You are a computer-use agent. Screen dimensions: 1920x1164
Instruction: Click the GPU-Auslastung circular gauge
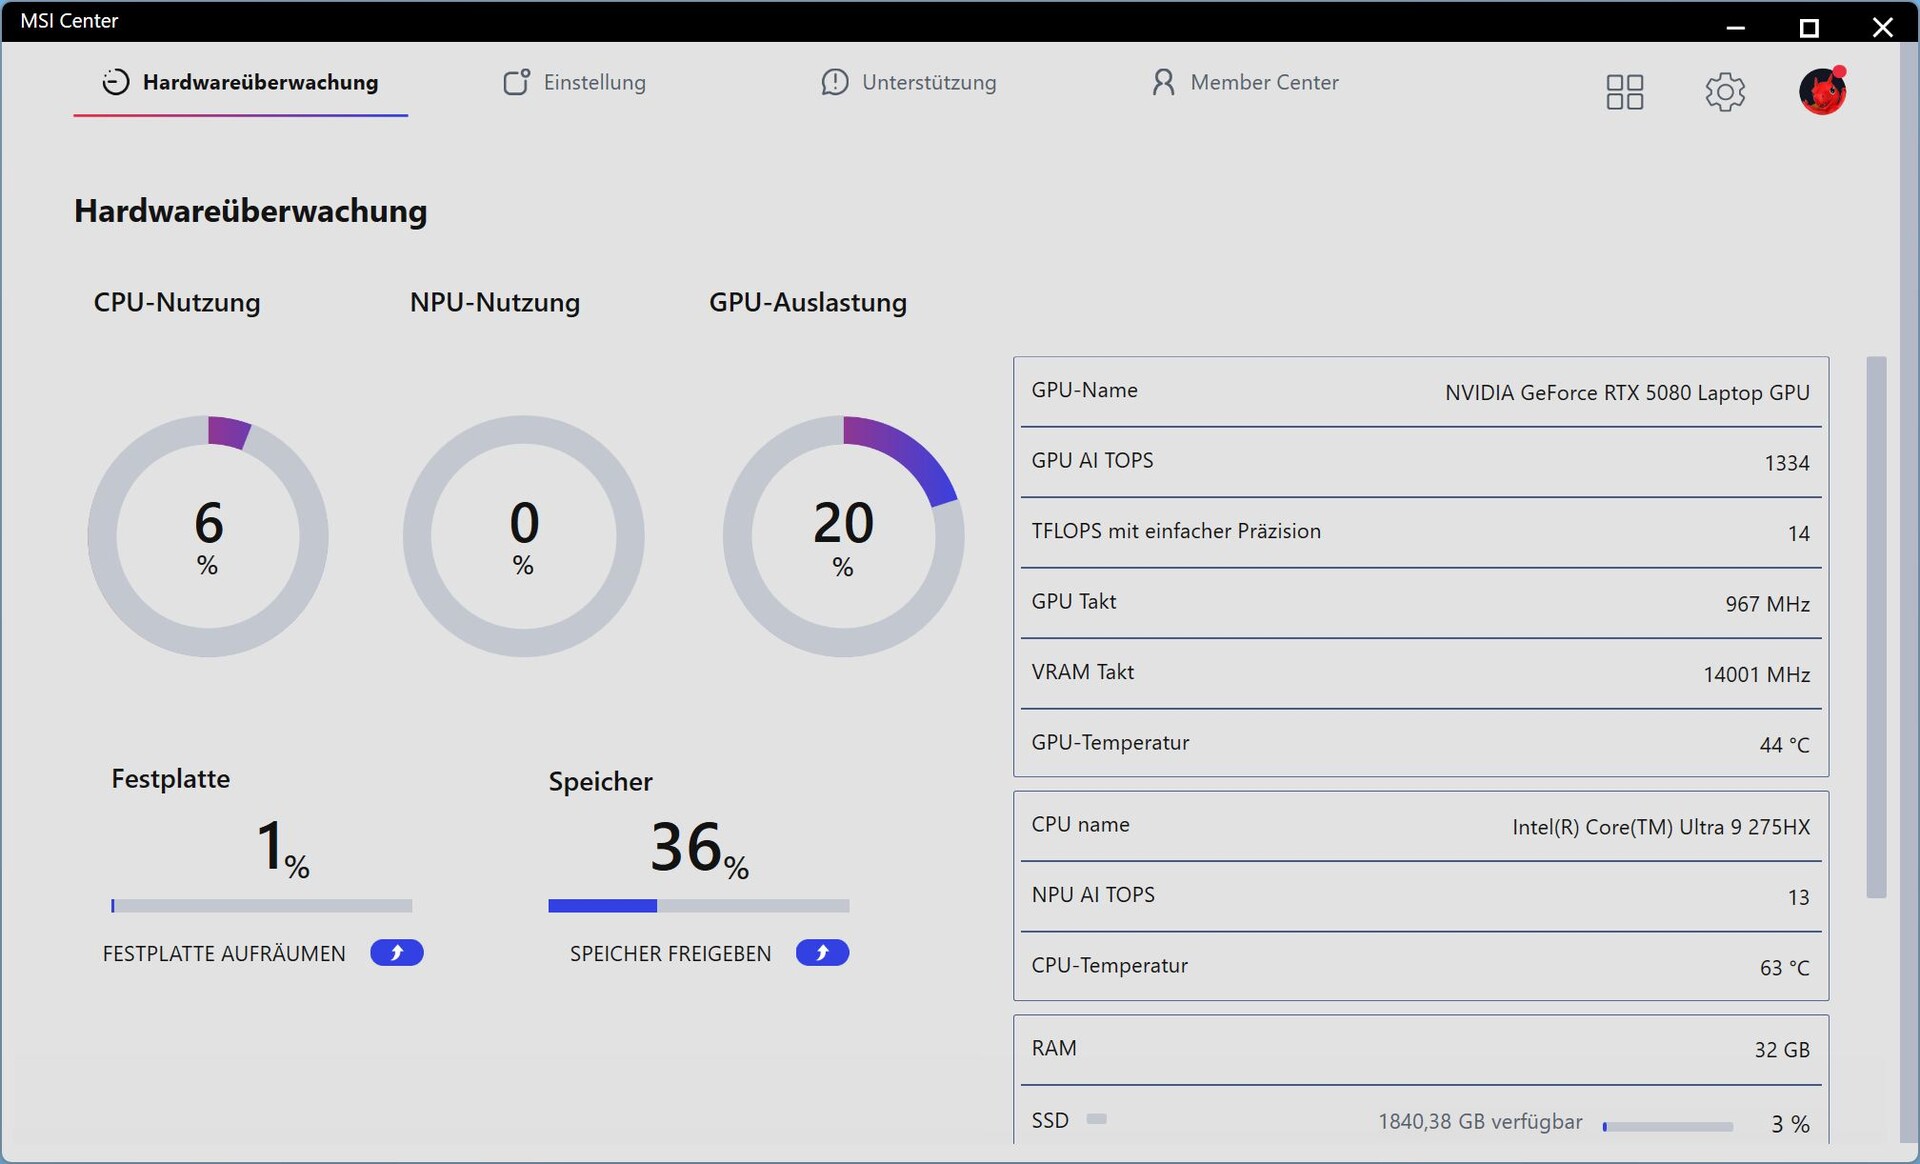[843, 536]
